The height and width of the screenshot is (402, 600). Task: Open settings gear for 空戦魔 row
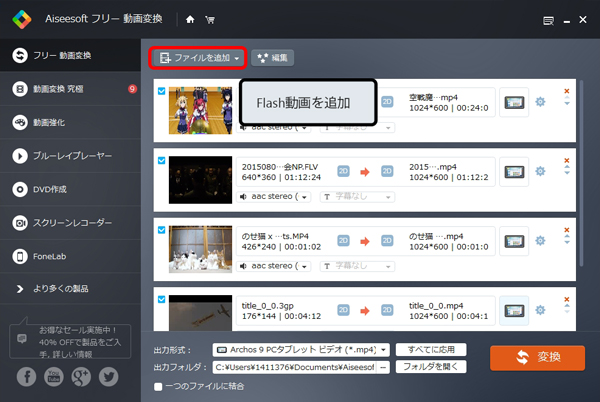click(540, 102)
